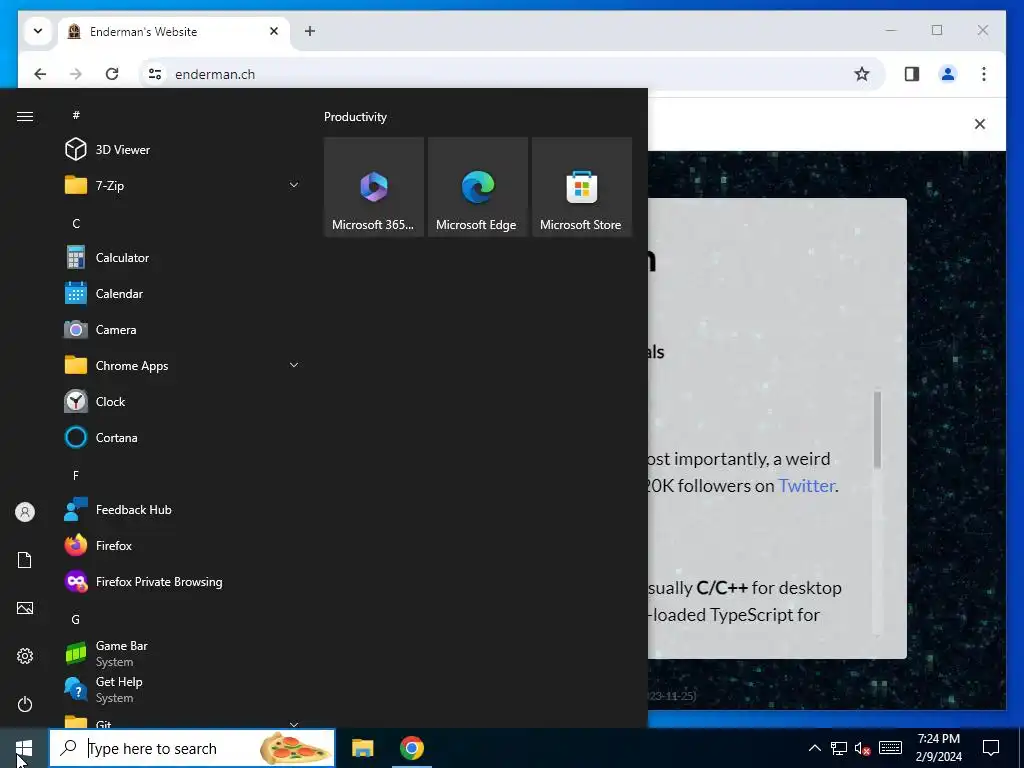Screen dimensions: 1024x768
Task: Open Game Bar system app
Action: (x=183, y=653)
